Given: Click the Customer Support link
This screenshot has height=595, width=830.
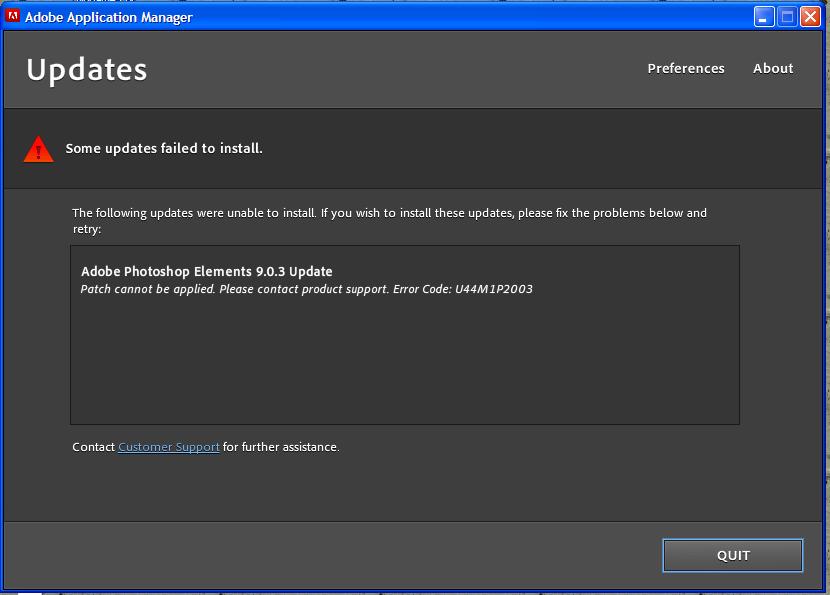Looking at the screenshot, I should pos(167,447).
